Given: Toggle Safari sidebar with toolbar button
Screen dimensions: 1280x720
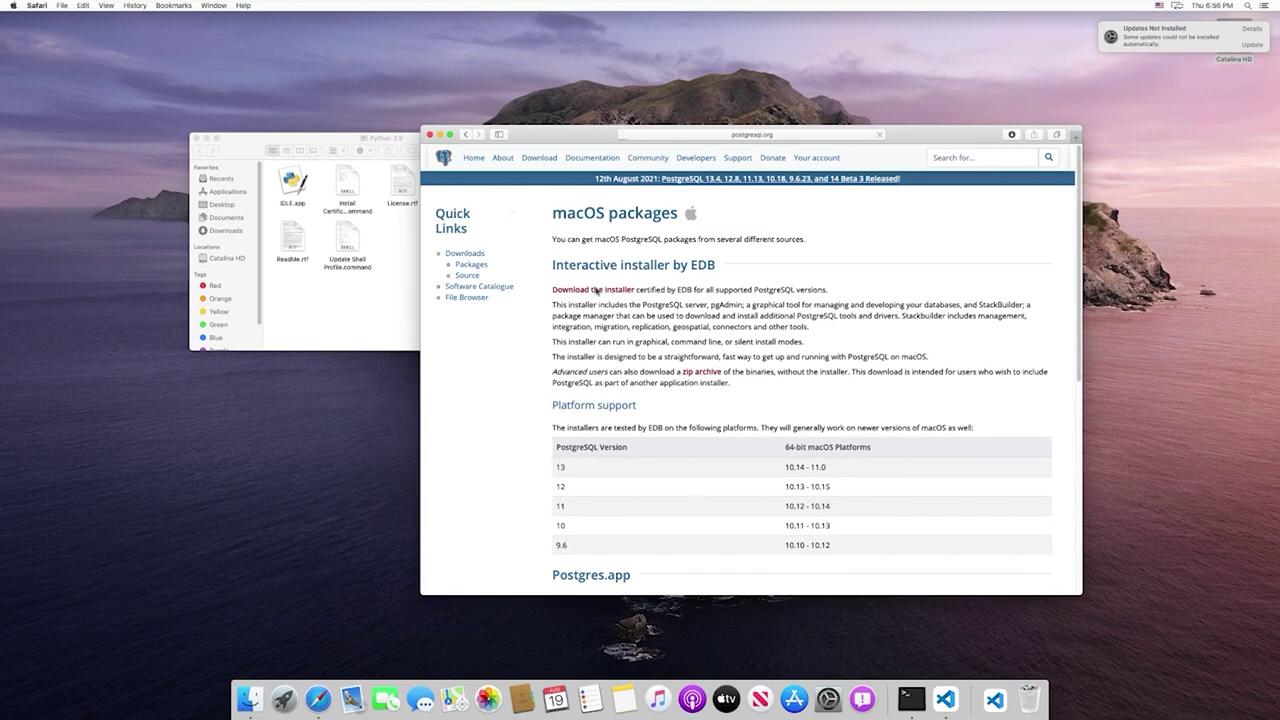Looking at the screenshot, I should click(499, 134).
